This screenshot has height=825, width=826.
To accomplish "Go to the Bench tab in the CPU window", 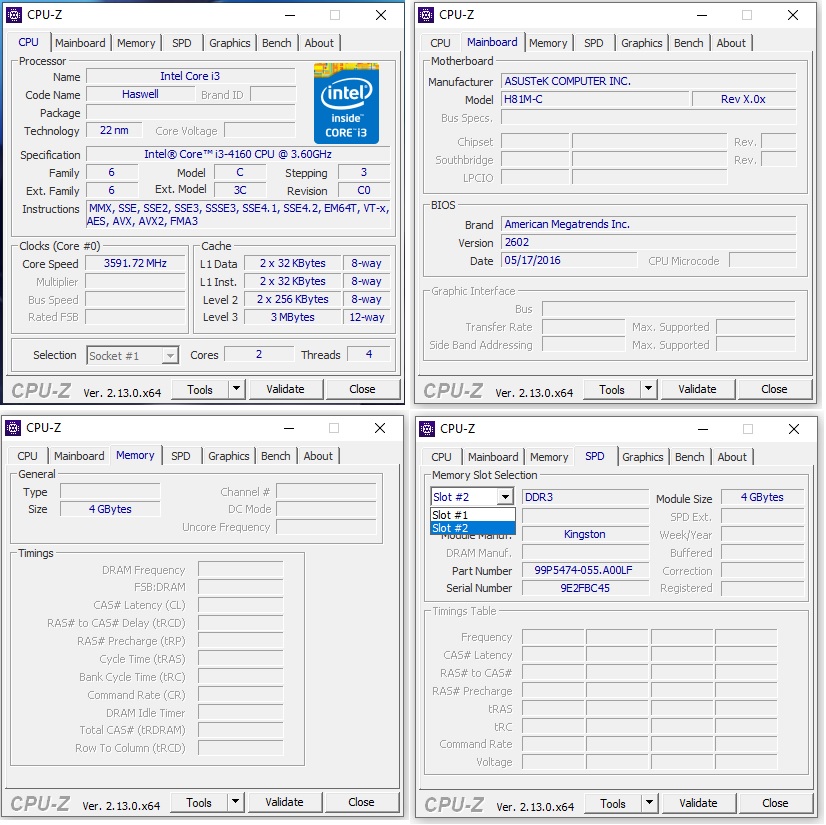I will point(277,43).
